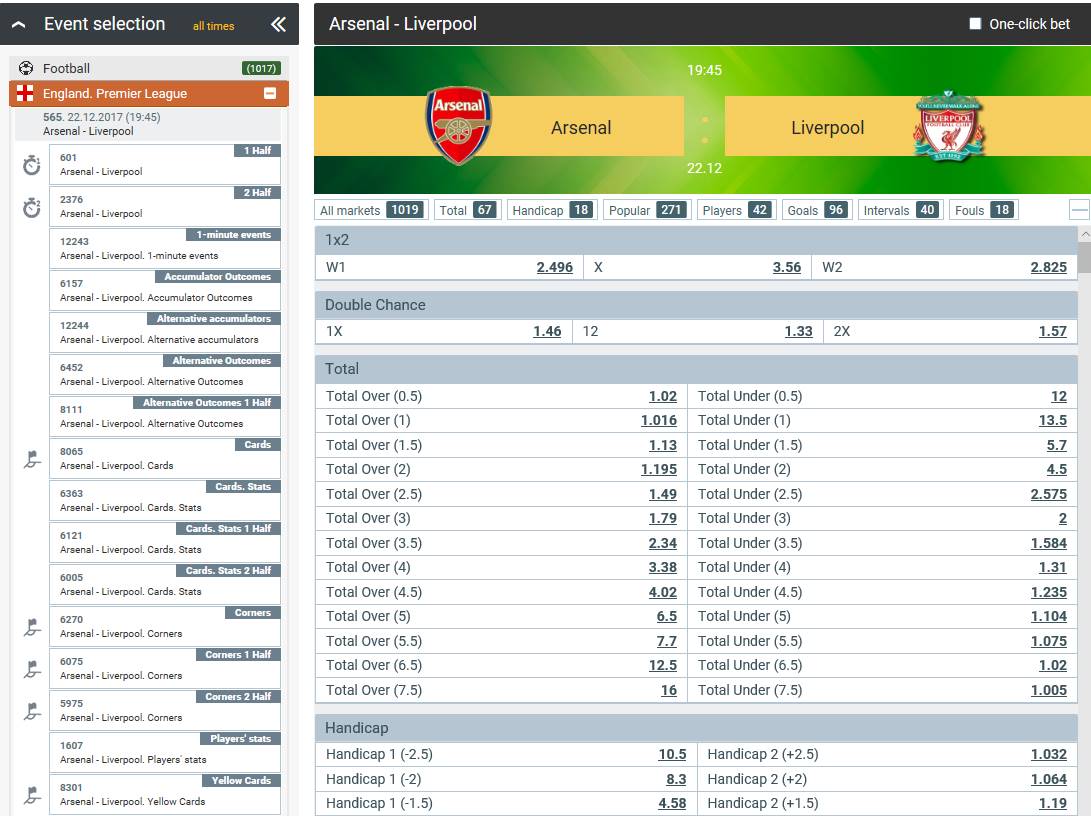Pick Total Under (0.5) odds 12
The width and height of the screenshot is (1091, 816).
(x=1058, y=397)
